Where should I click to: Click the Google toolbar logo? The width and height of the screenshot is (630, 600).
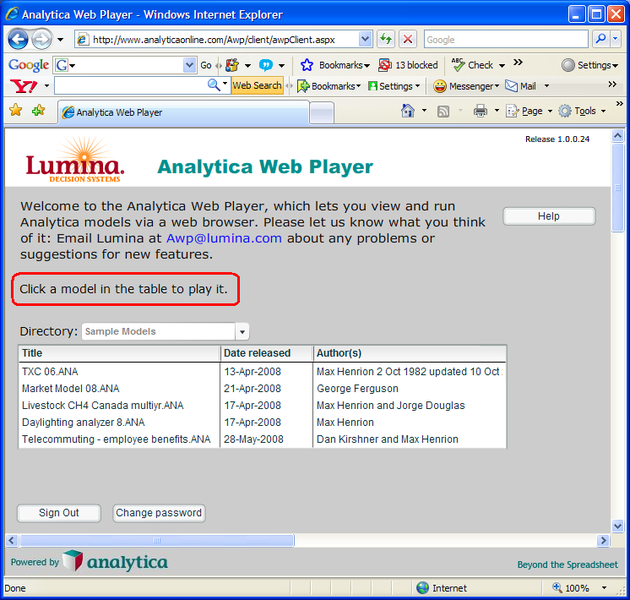pos(29,65)
